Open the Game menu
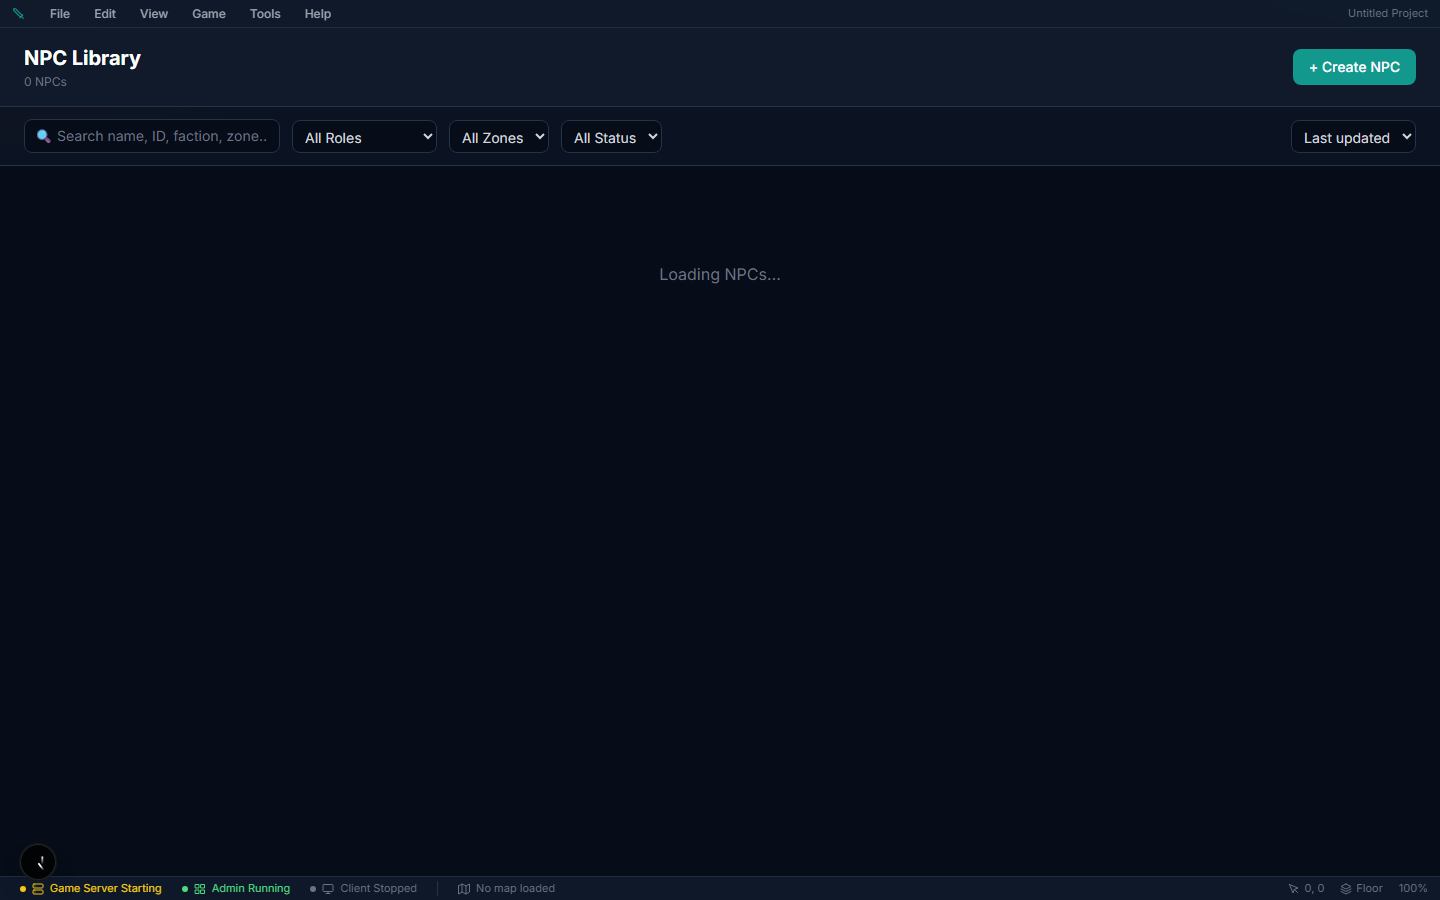The image size is (1440, 900). [x=209, y=14]
